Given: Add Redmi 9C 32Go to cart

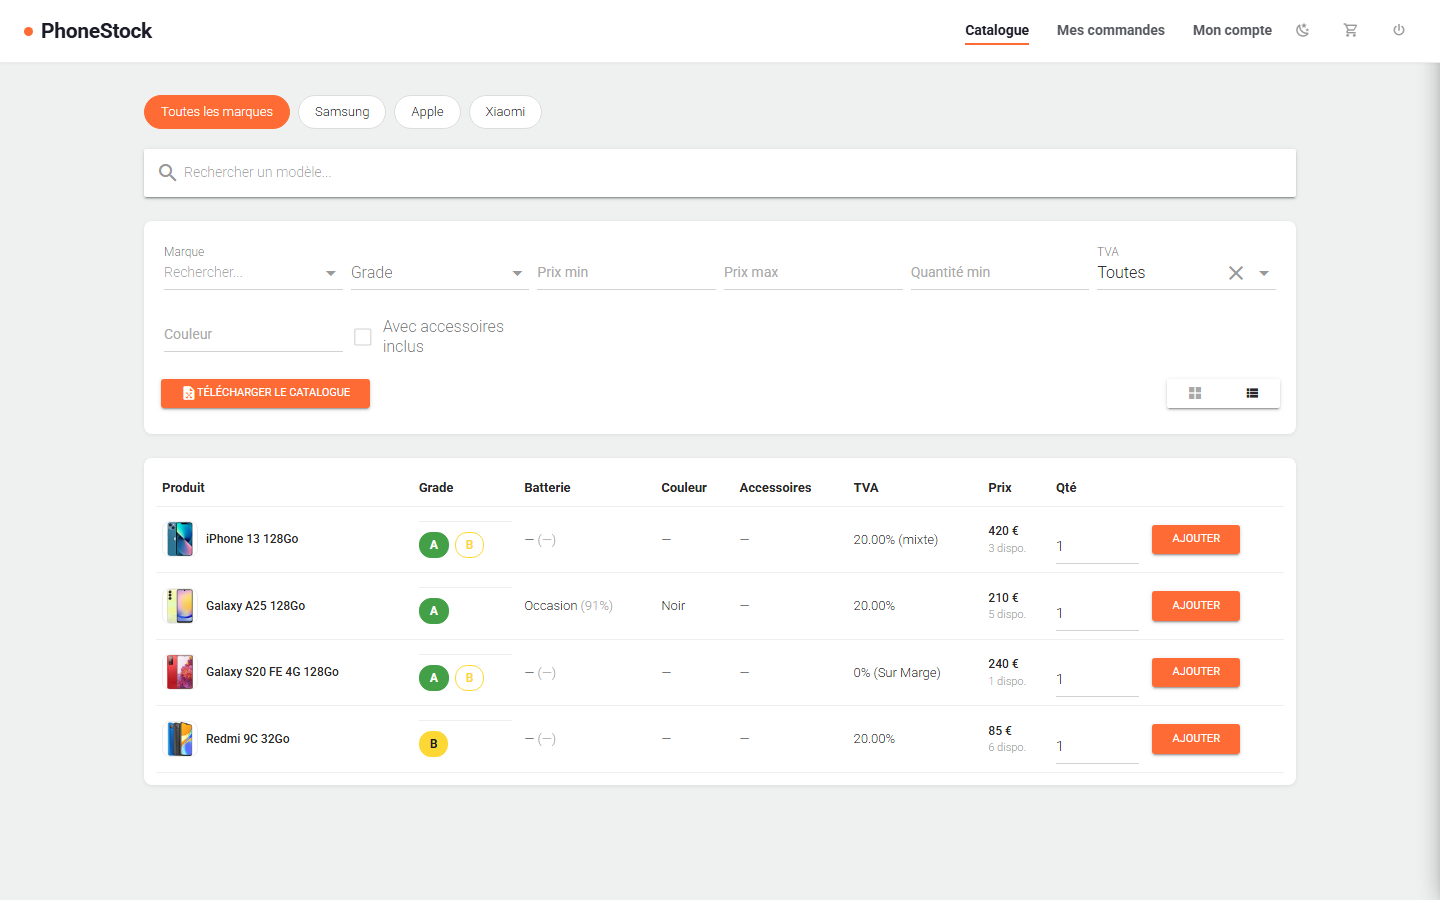Looking at the screenshot, I should (x=1196, y=739).
